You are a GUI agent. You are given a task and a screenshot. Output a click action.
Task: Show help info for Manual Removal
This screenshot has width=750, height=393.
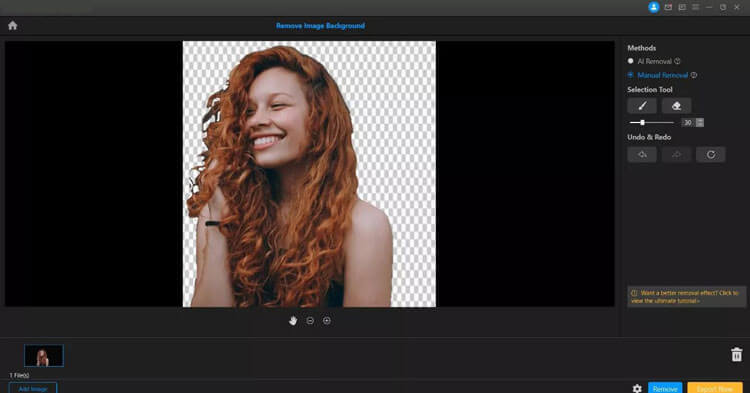(694, 75)
